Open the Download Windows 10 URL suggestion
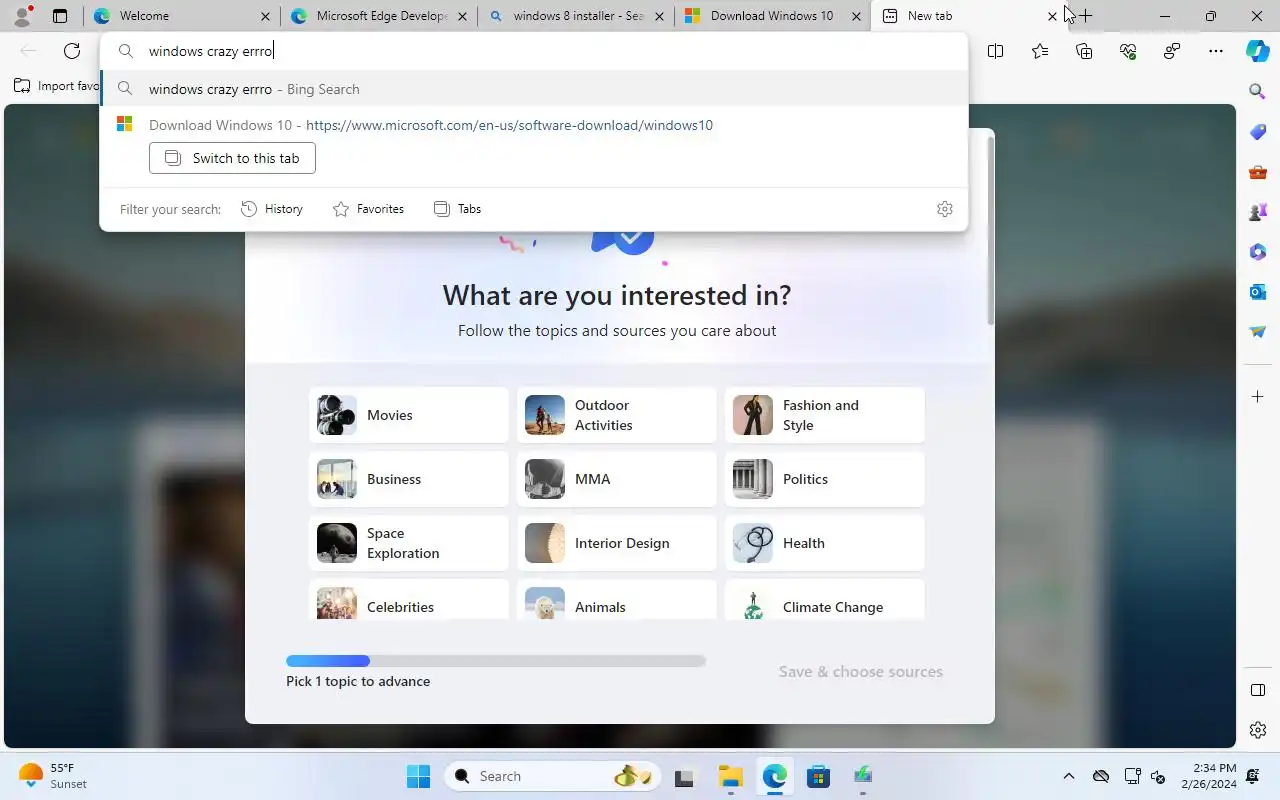Image resolution: width=1280 pixels, height=800 pixels. [534, 125]
